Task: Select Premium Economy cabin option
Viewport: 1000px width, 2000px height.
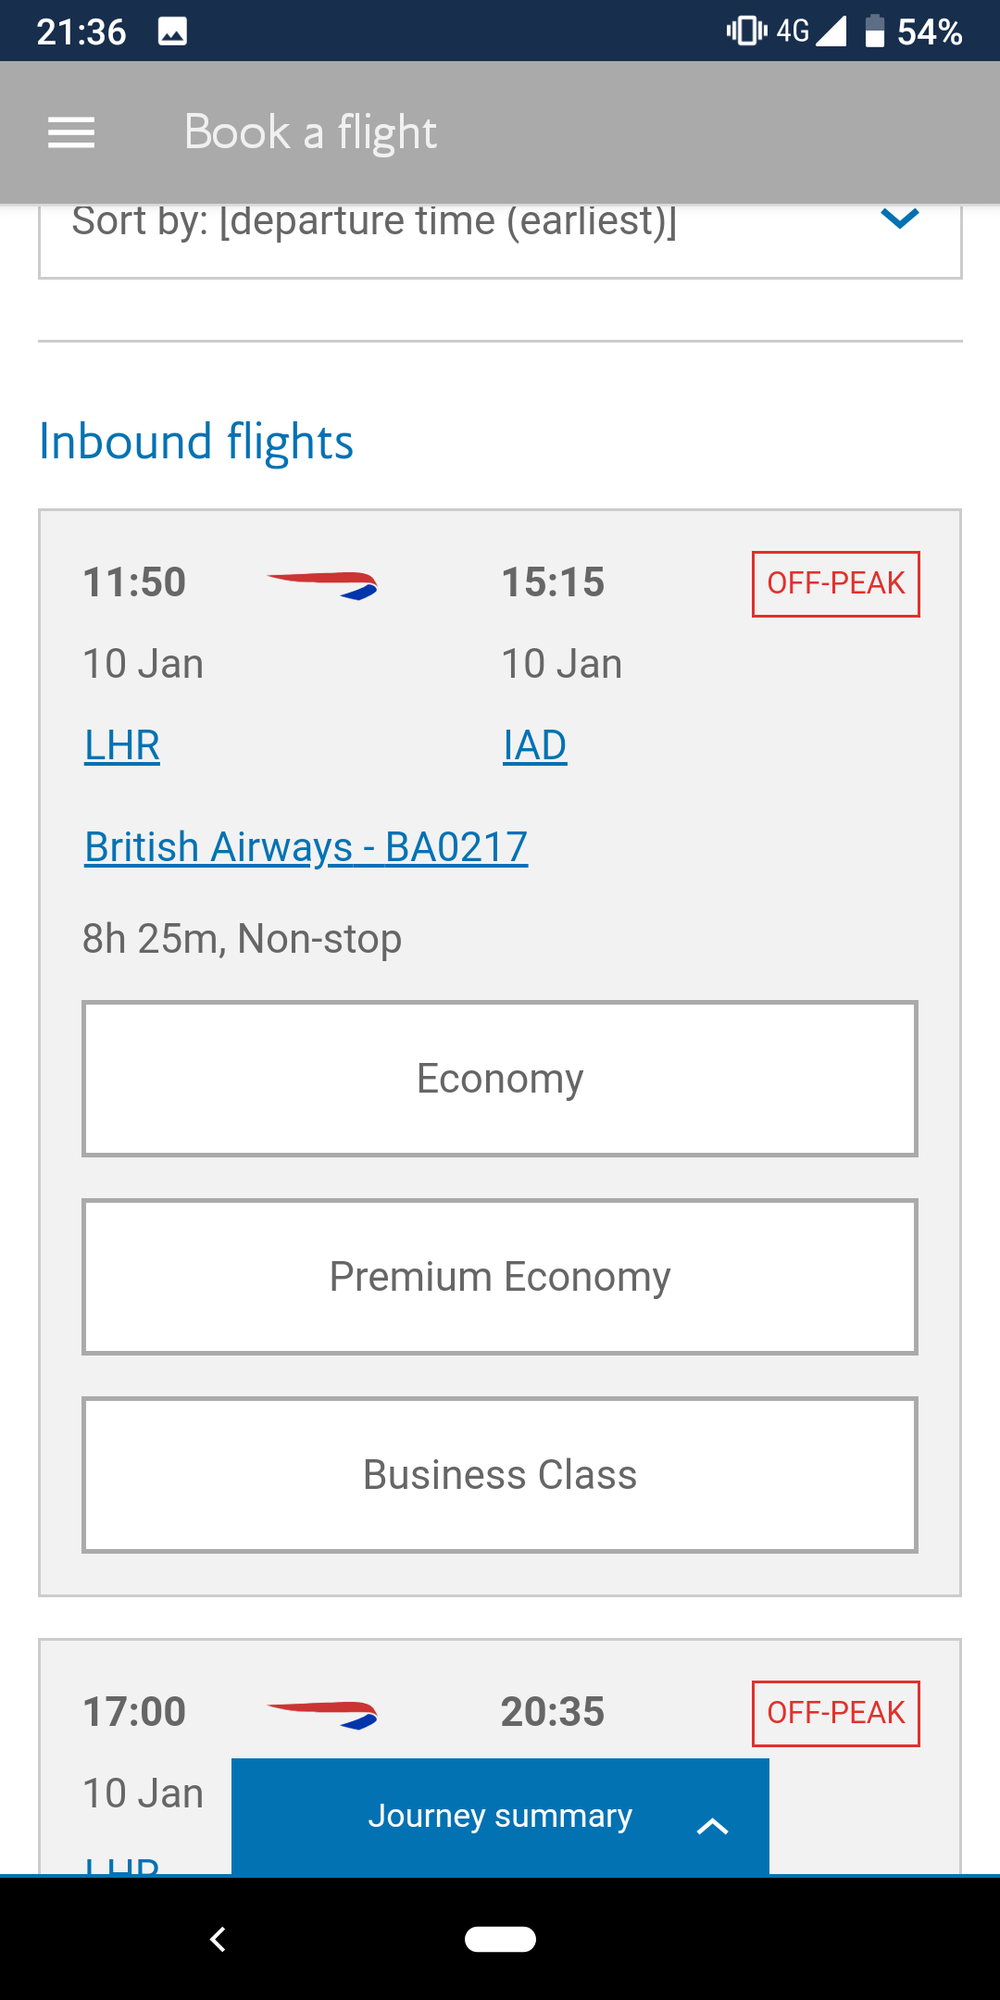Action: click(500, 1277)
